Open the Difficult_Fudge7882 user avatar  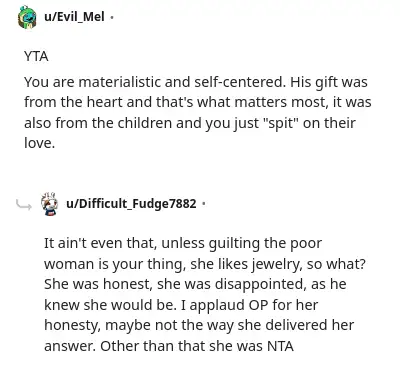point(49,204)
